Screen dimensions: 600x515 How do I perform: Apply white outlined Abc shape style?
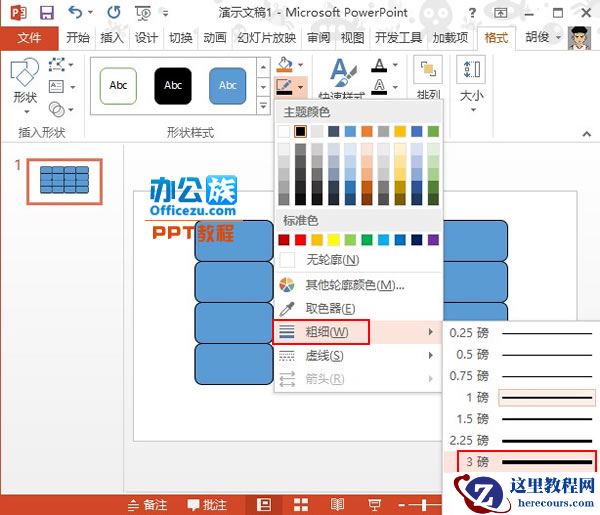click(118, 86)
